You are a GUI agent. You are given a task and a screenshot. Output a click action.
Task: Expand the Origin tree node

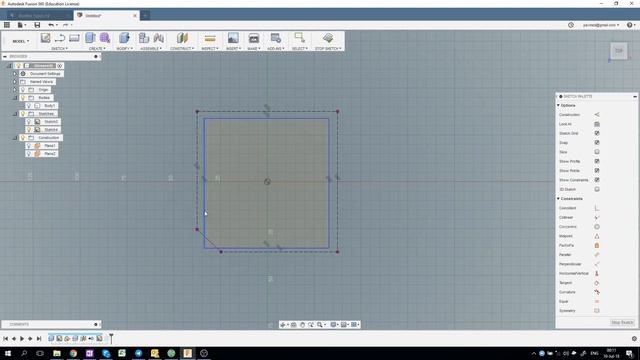coord(15,90)
